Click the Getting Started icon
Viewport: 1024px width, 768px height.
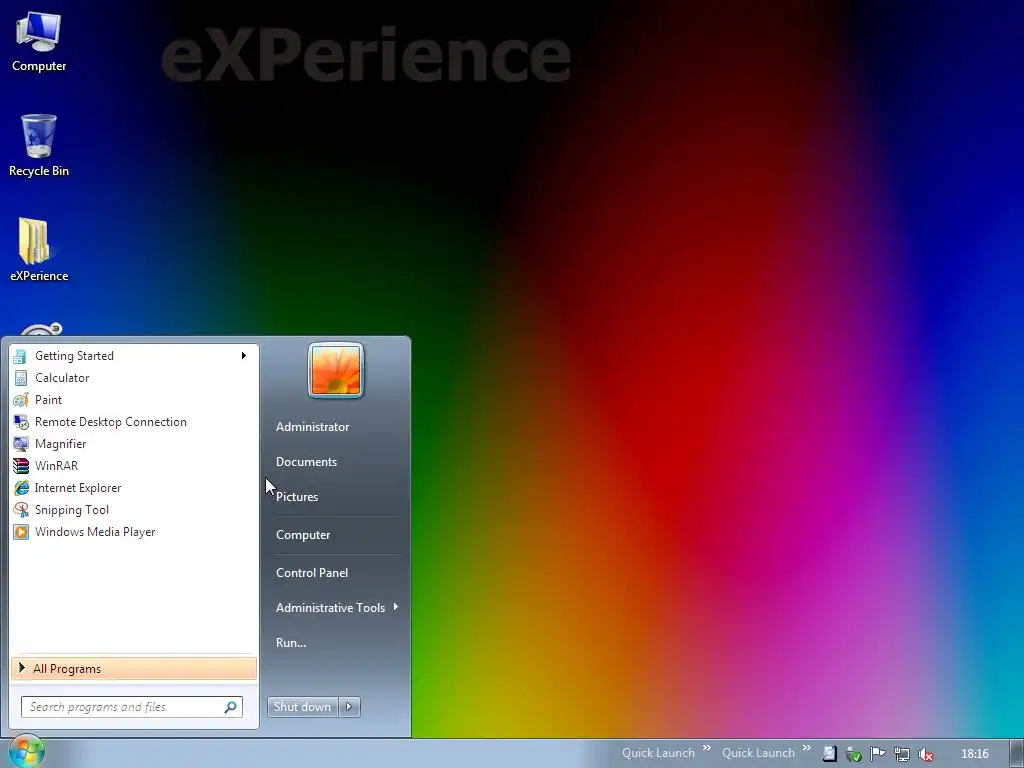[20, 356]
